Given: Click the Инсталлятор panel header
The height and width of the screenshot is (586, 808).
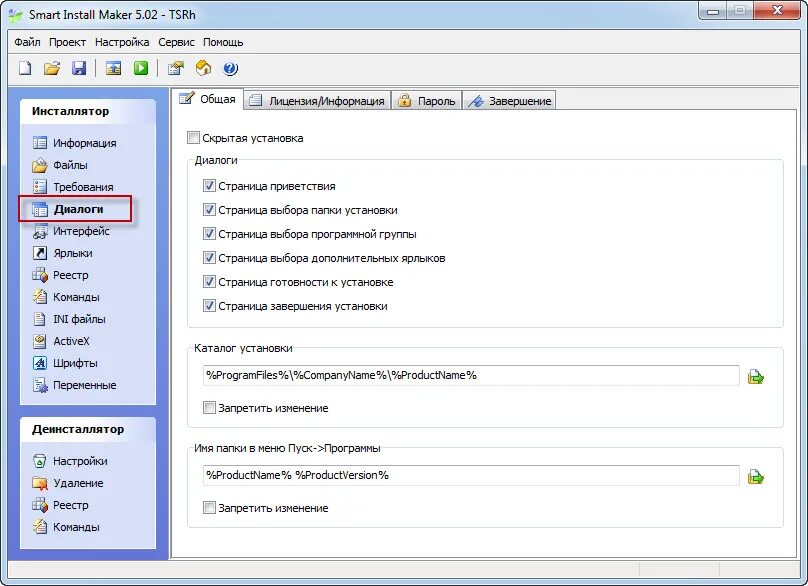Looking at the screenshot, I should 88,111.
